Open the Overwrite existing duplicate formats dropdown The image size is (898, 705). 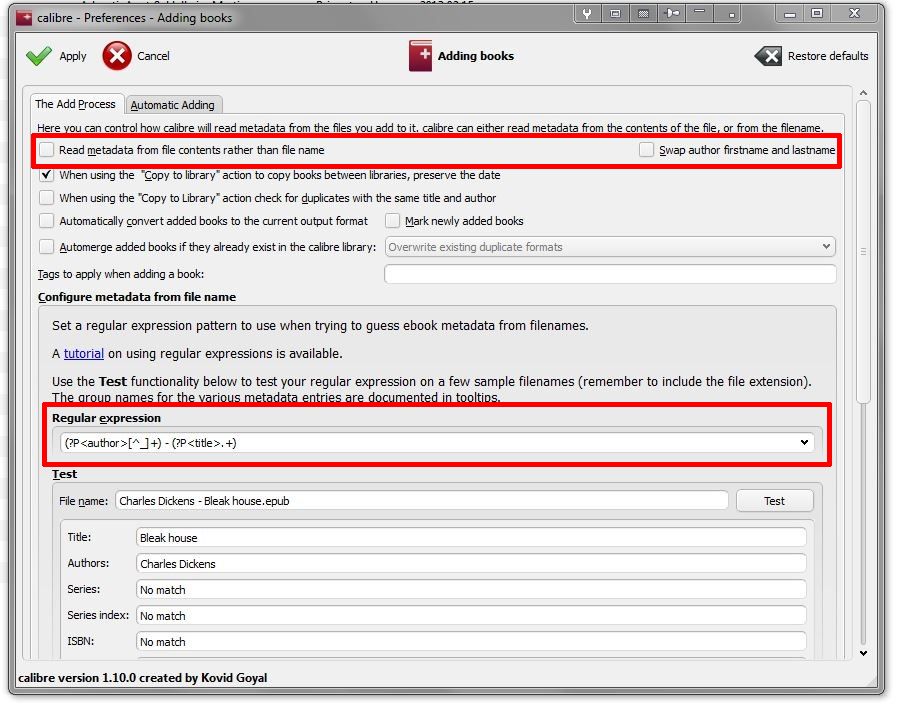[x=610, y=247]
